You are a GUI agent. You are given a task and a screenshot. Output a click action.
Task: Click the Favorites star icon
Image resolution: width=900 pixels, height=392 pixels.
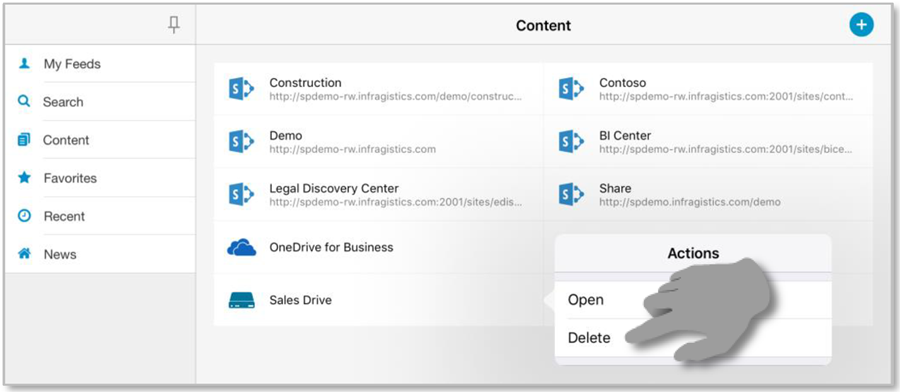click(24, 177)
